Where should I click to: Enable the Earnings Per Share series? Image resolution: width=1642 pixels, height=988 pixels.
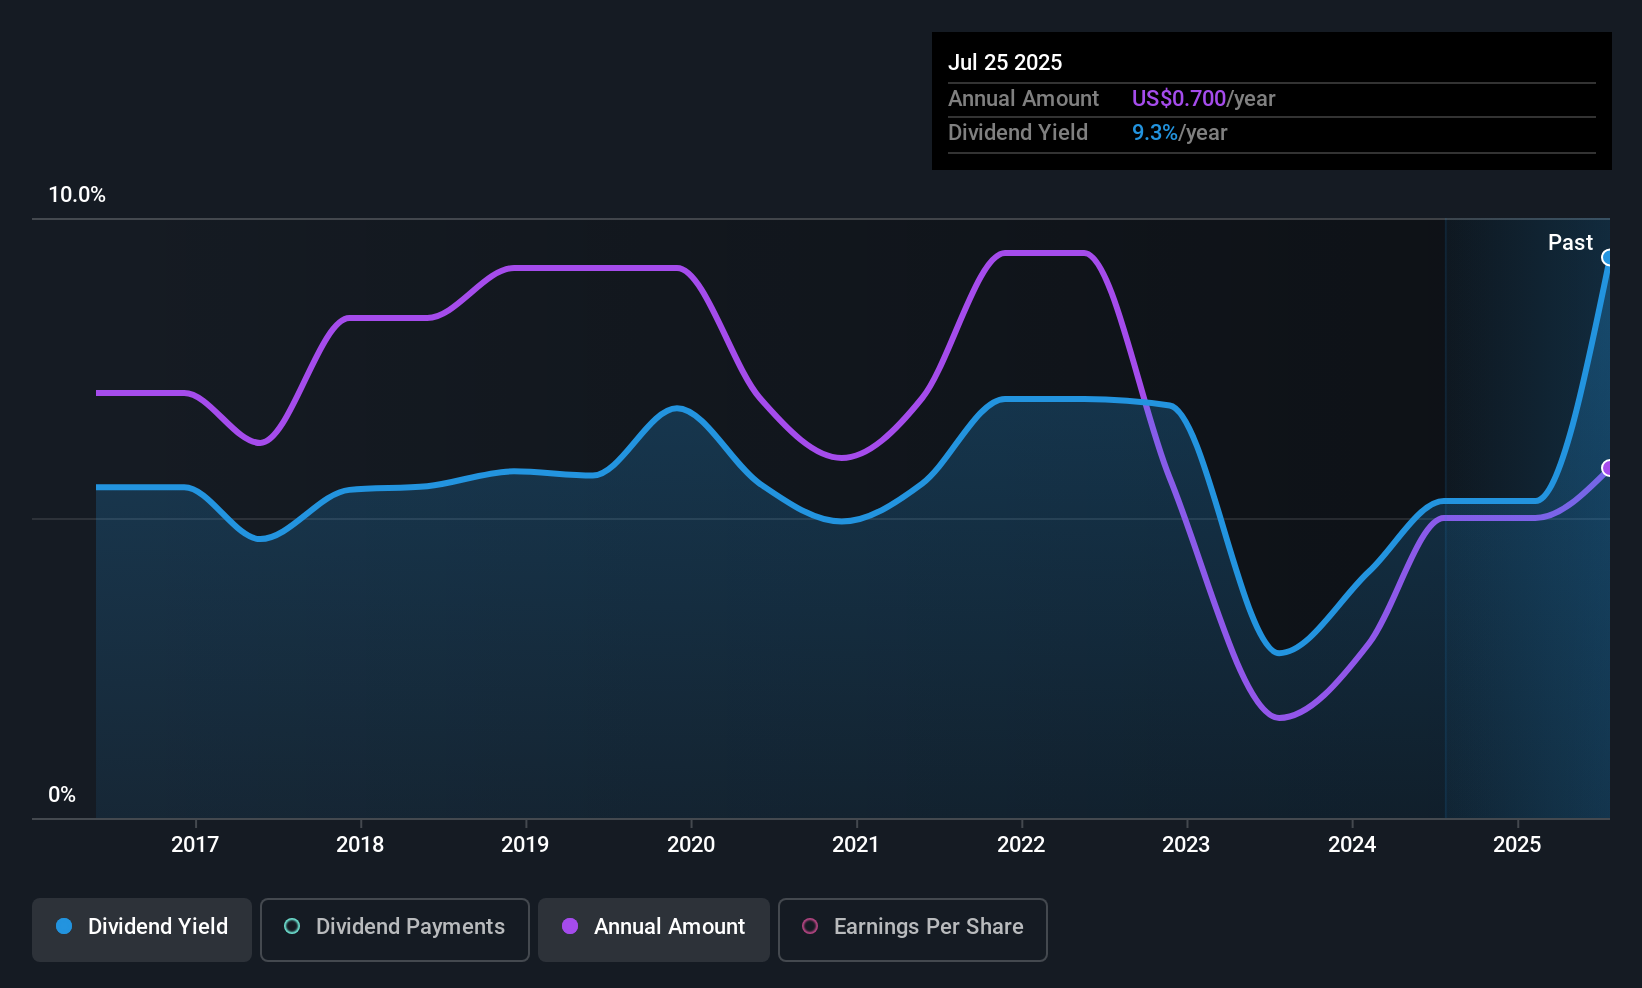(x=913, y=929)
